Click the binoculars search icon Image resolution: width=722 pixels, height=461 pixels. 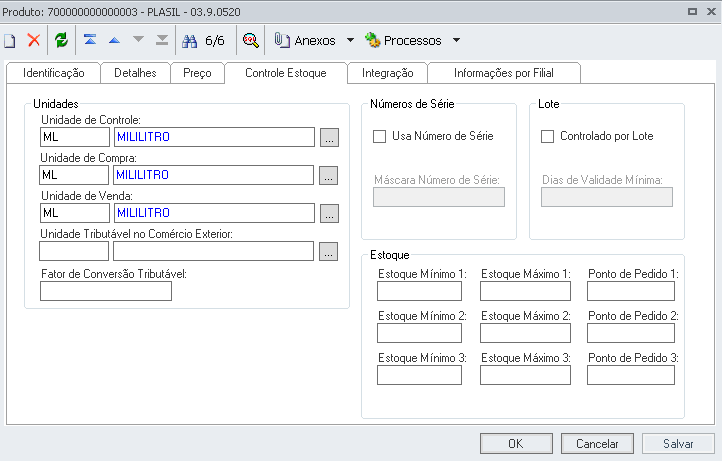point(190,41)
